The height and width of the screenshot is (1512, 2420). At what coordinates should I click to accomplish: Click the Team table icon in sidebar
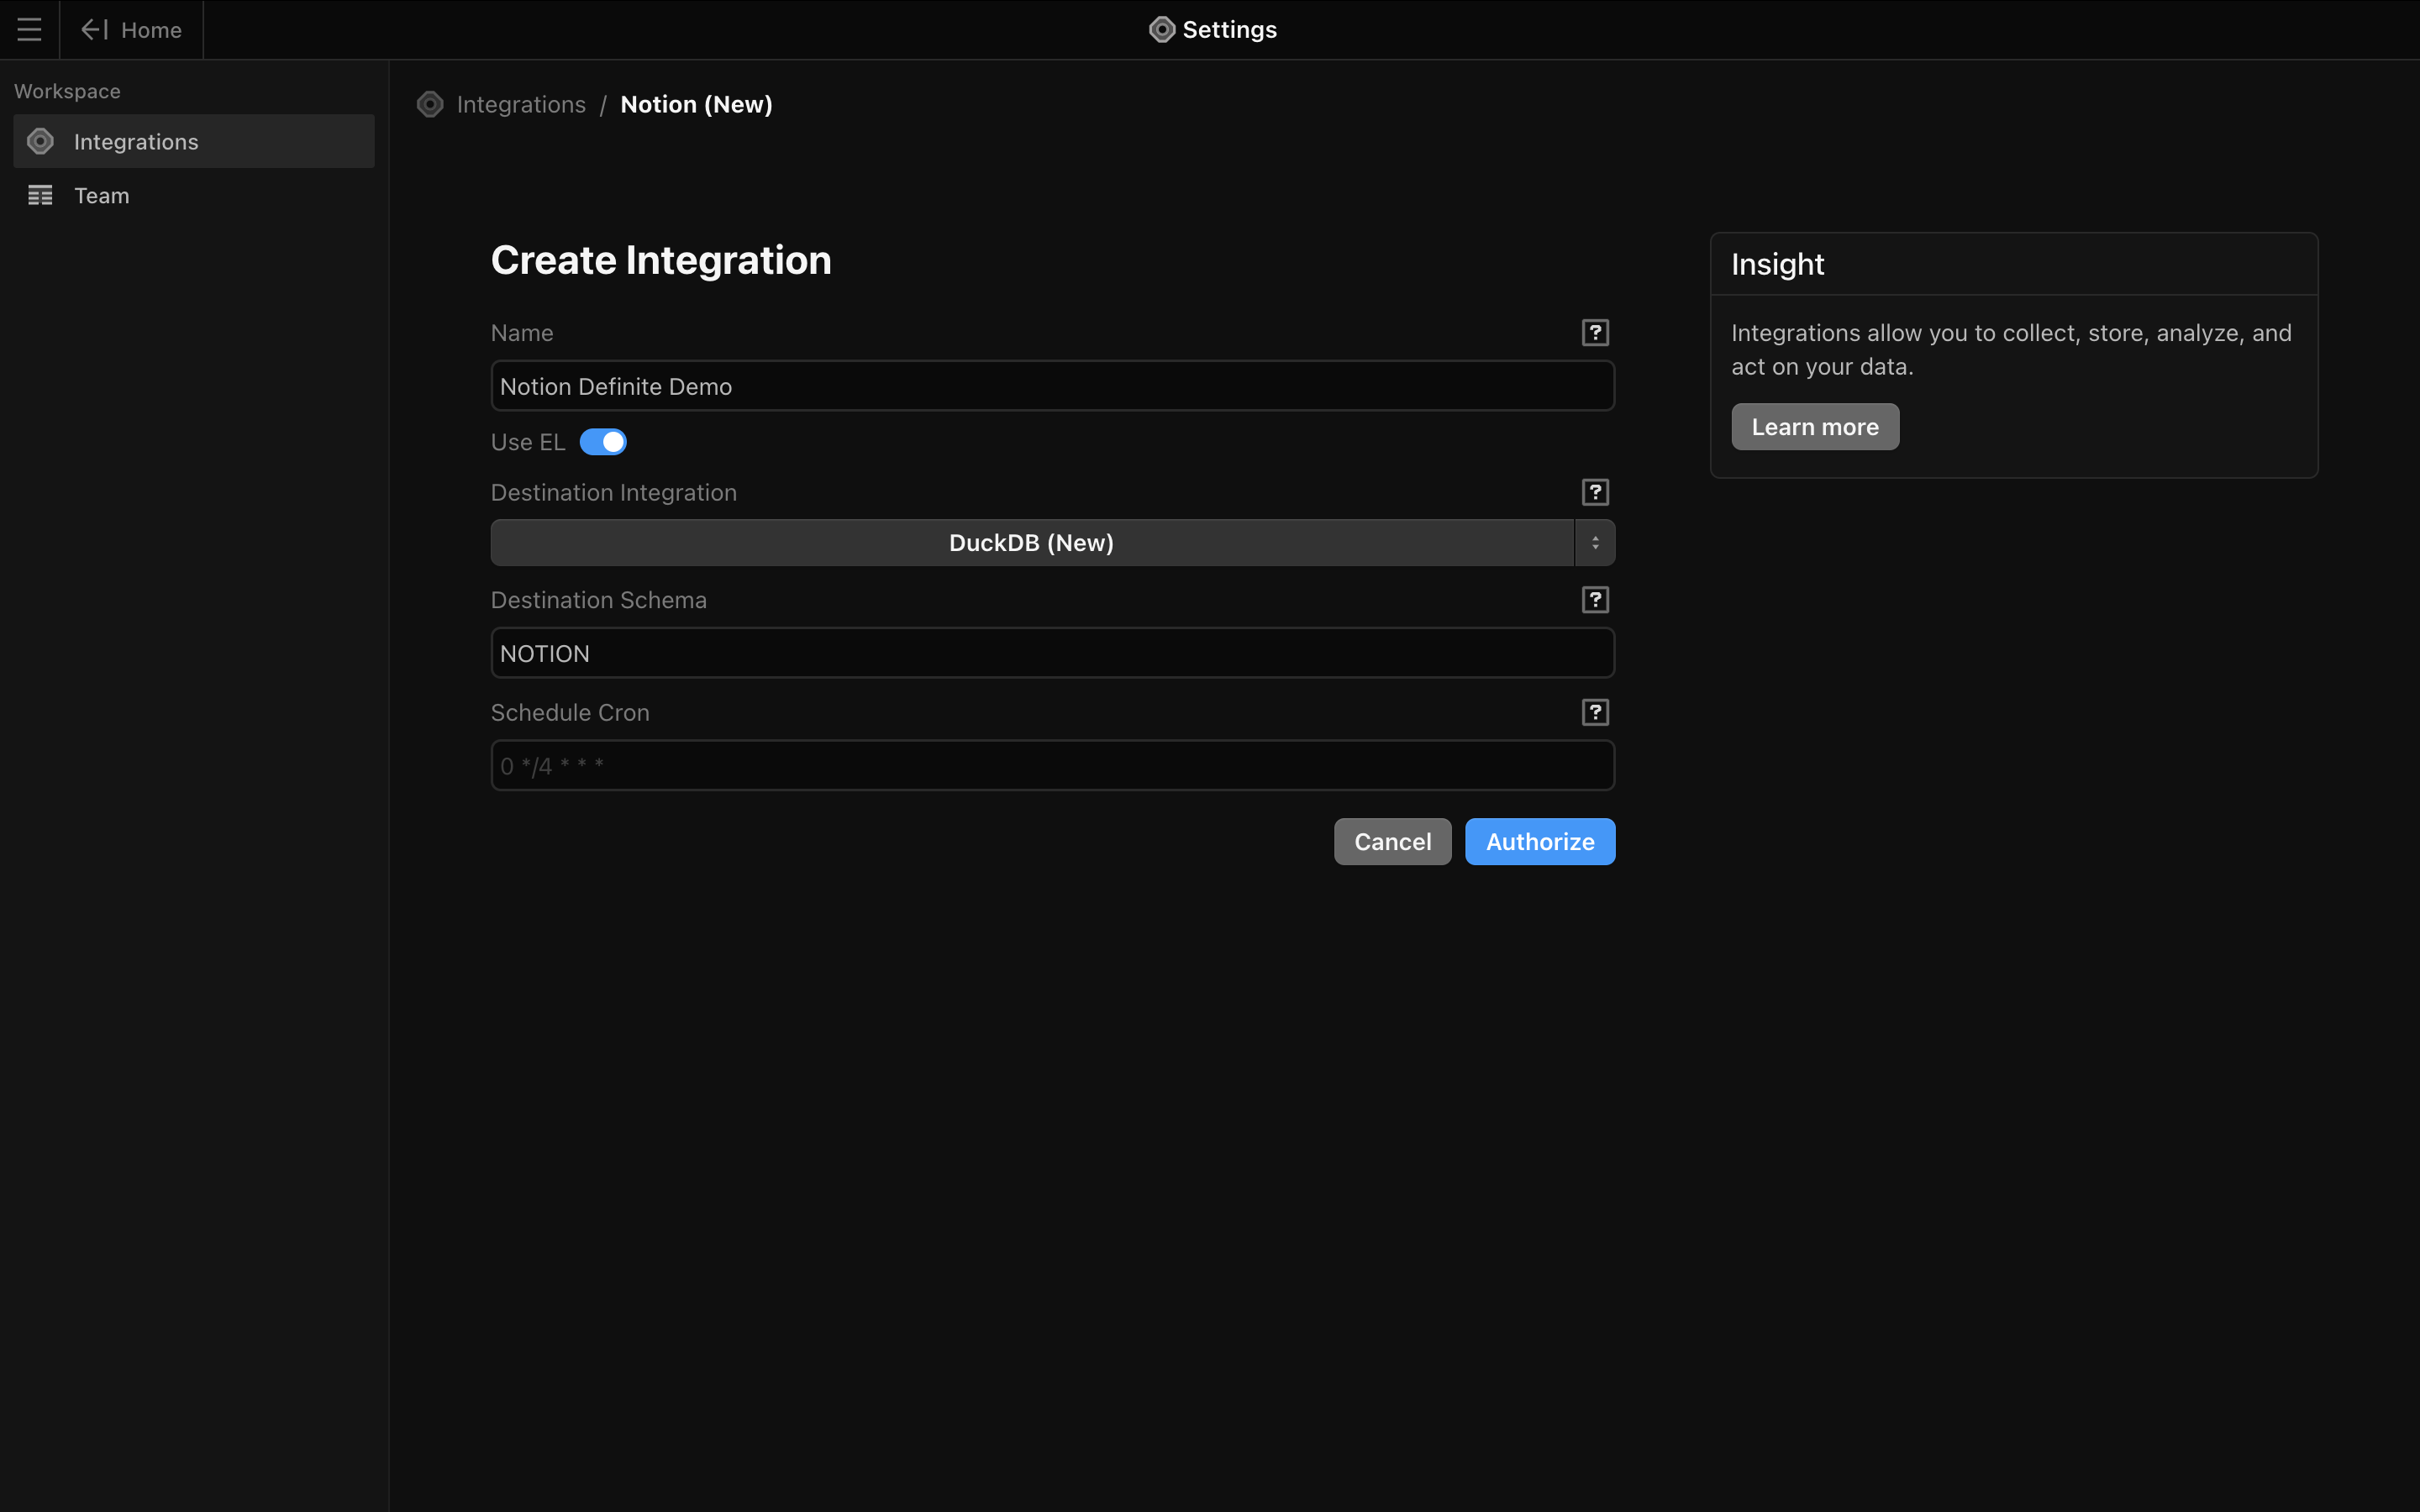(x=40, y=196)
